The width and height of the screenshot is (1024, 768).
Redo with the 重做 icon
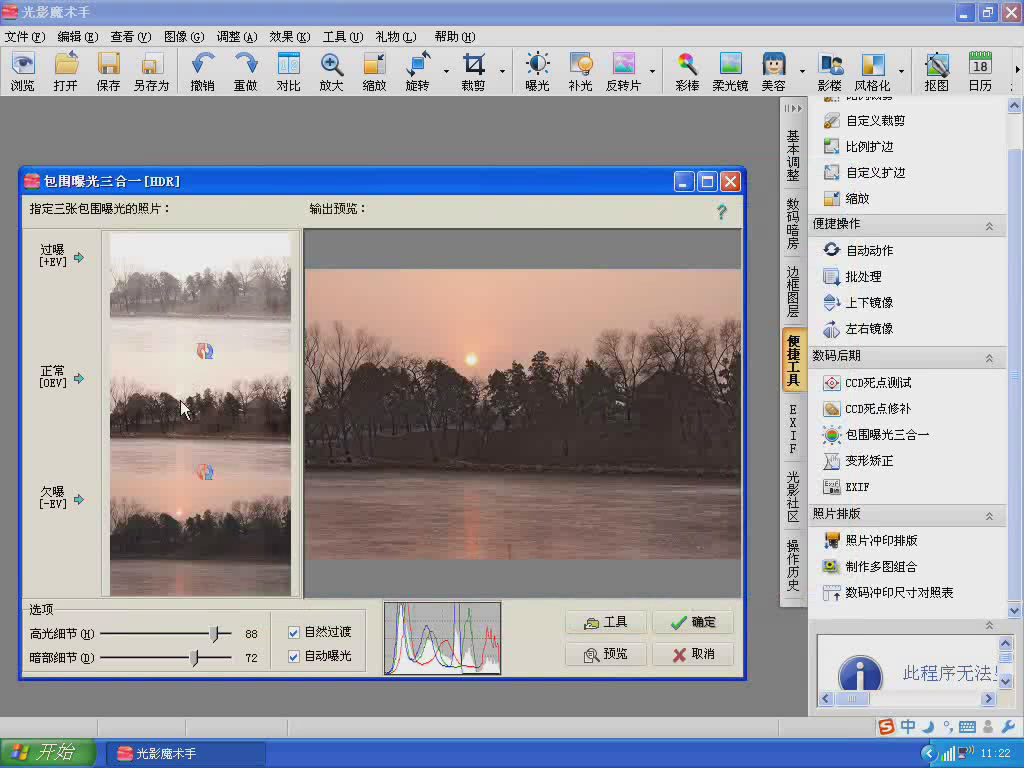point(246,71)
